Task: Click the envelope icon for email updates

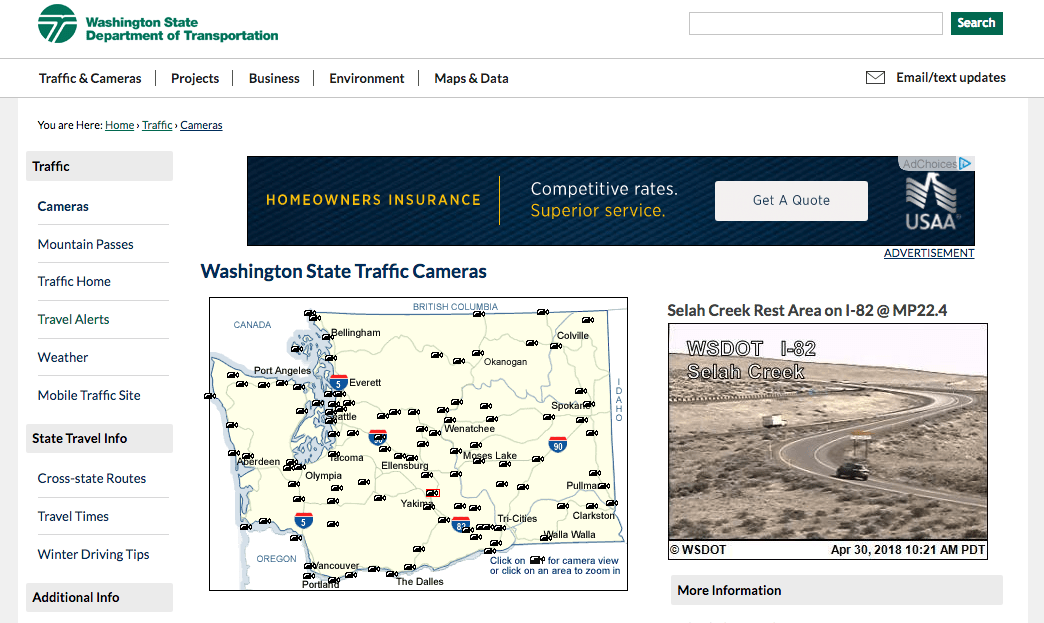Action: point(875,78)
